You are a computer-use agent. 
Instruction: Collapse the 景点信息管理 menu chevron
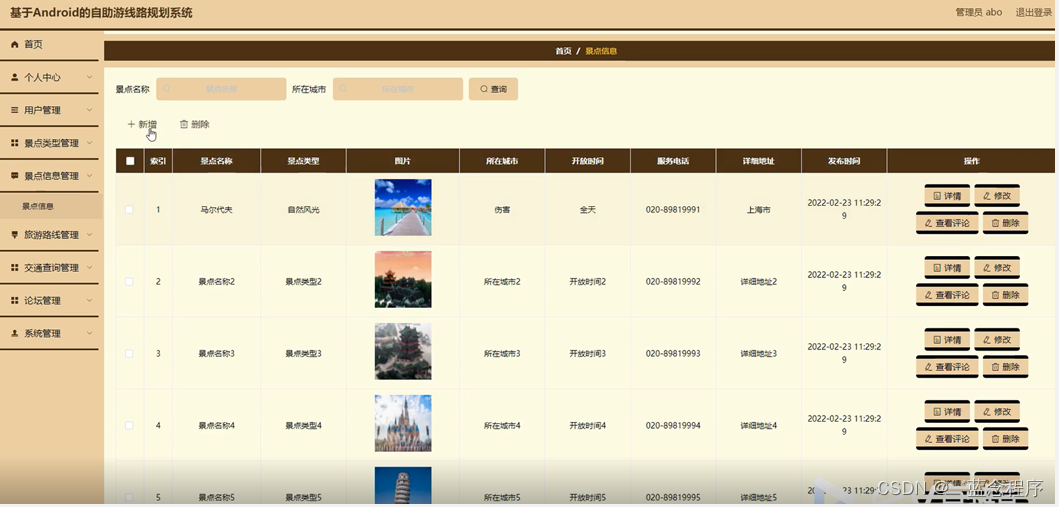[90, 176]
